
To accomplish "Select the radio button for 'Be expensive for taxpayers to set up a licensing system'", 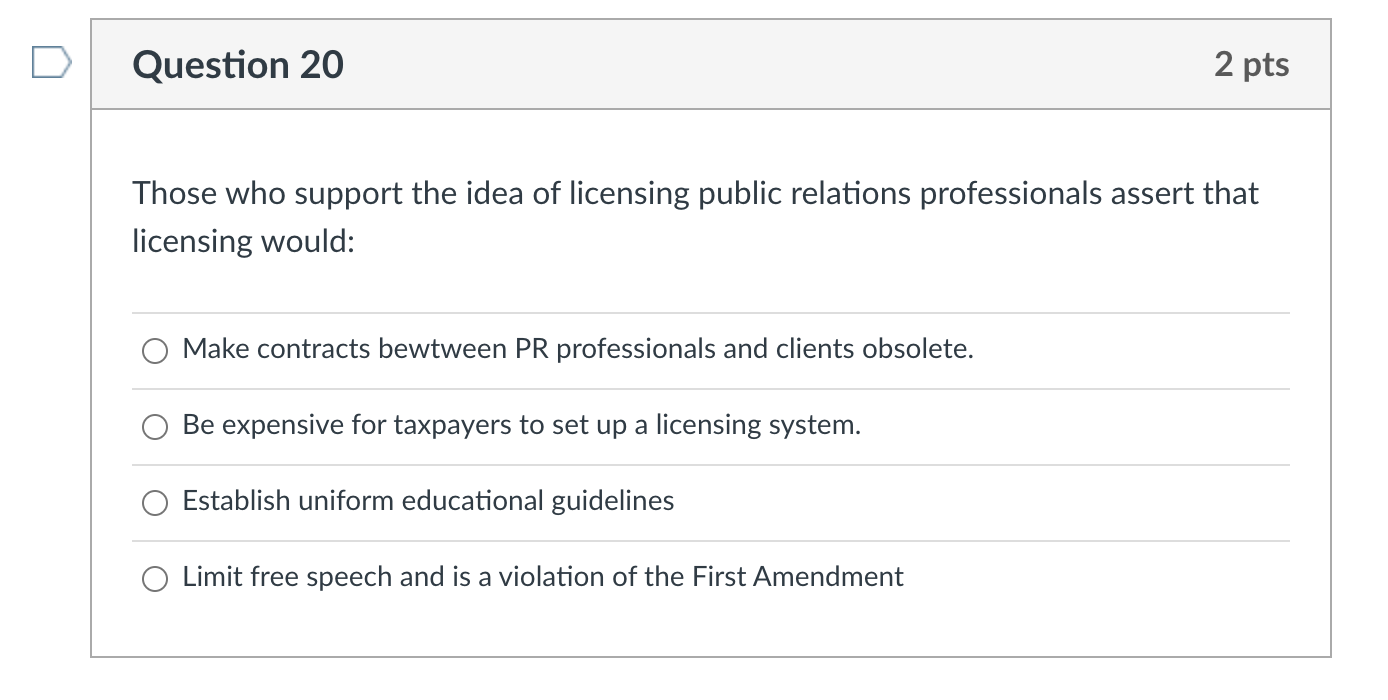I will [154, 426].
